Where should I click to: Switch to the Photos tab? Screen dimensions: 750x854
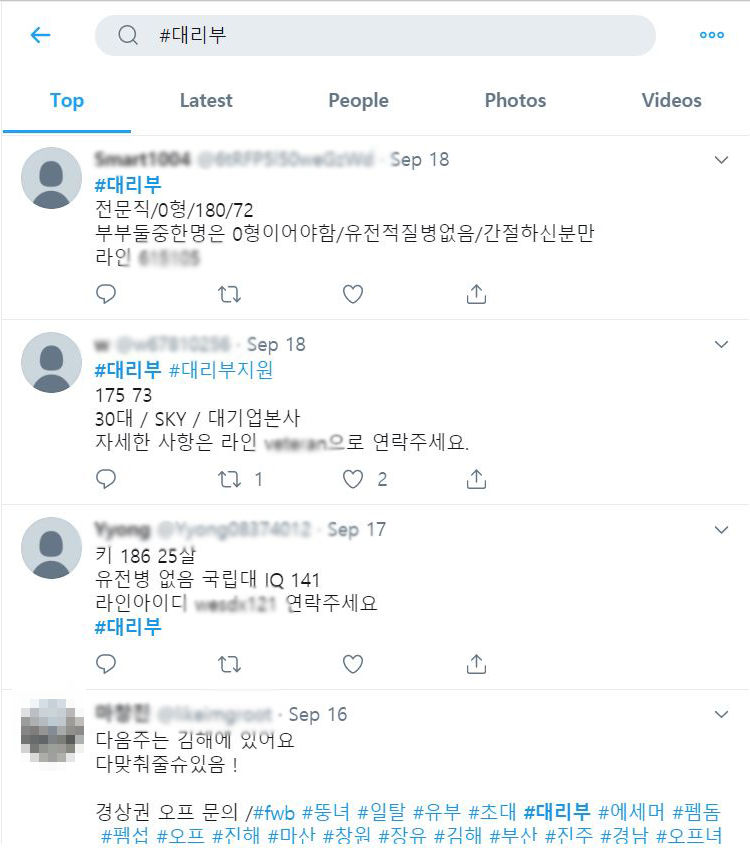tap(515, 101)
